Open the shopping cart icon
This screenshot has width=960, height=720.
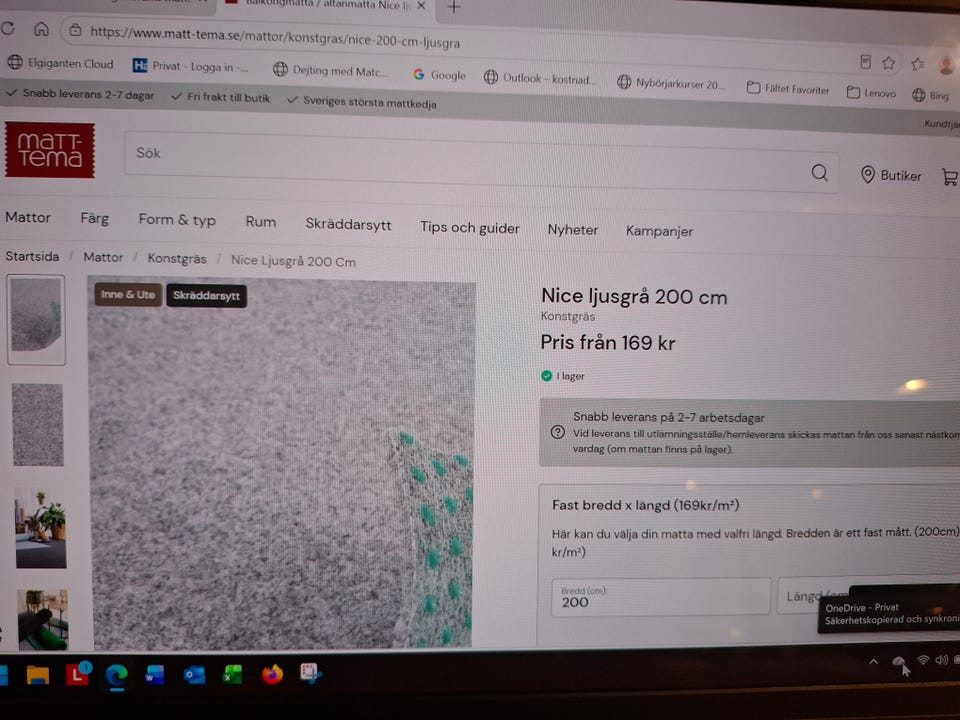point(951,177)
